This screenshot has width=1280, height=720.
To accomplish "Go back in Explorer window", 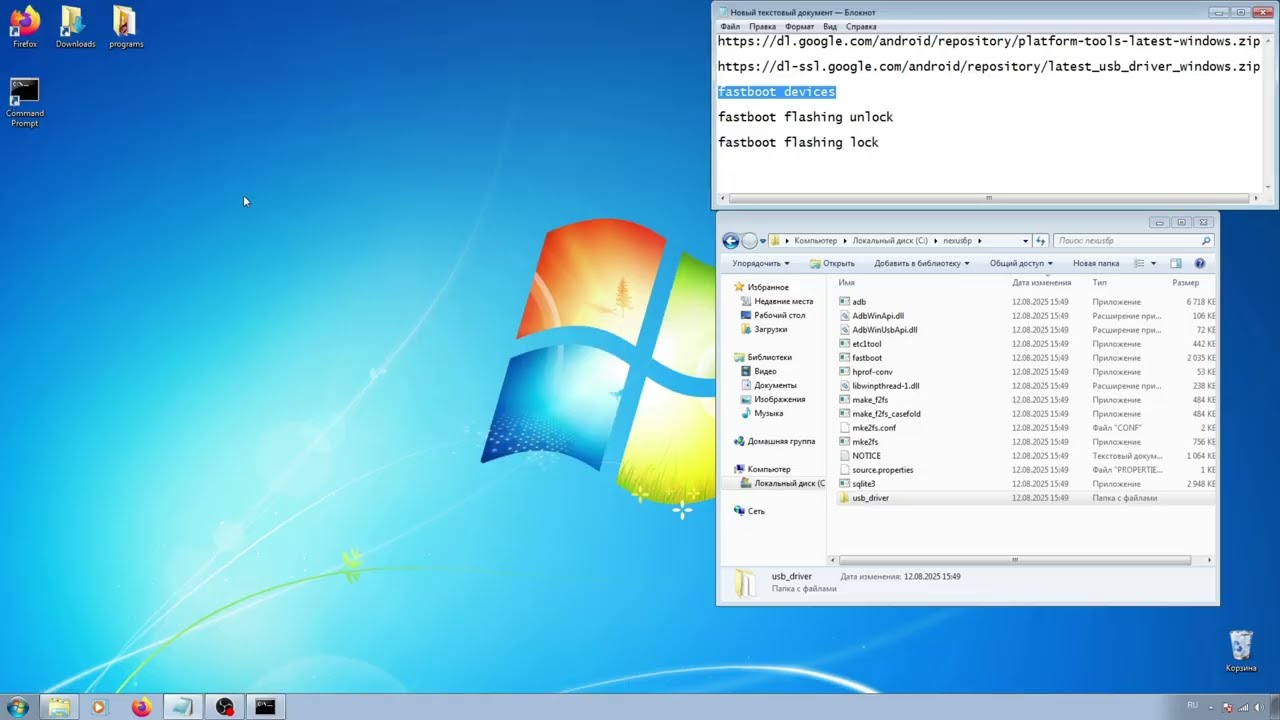I will click(x=731, y=241).
